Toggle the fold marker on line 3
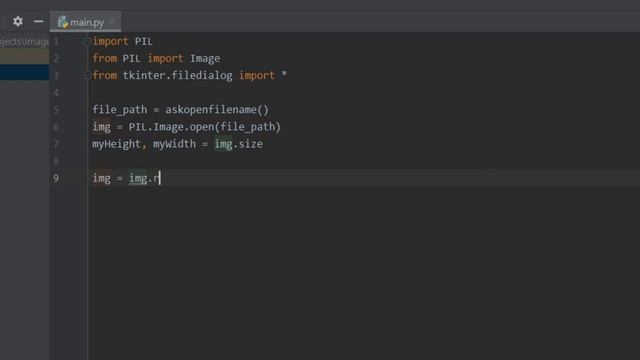640x360 pixels. tap(87, 76)
